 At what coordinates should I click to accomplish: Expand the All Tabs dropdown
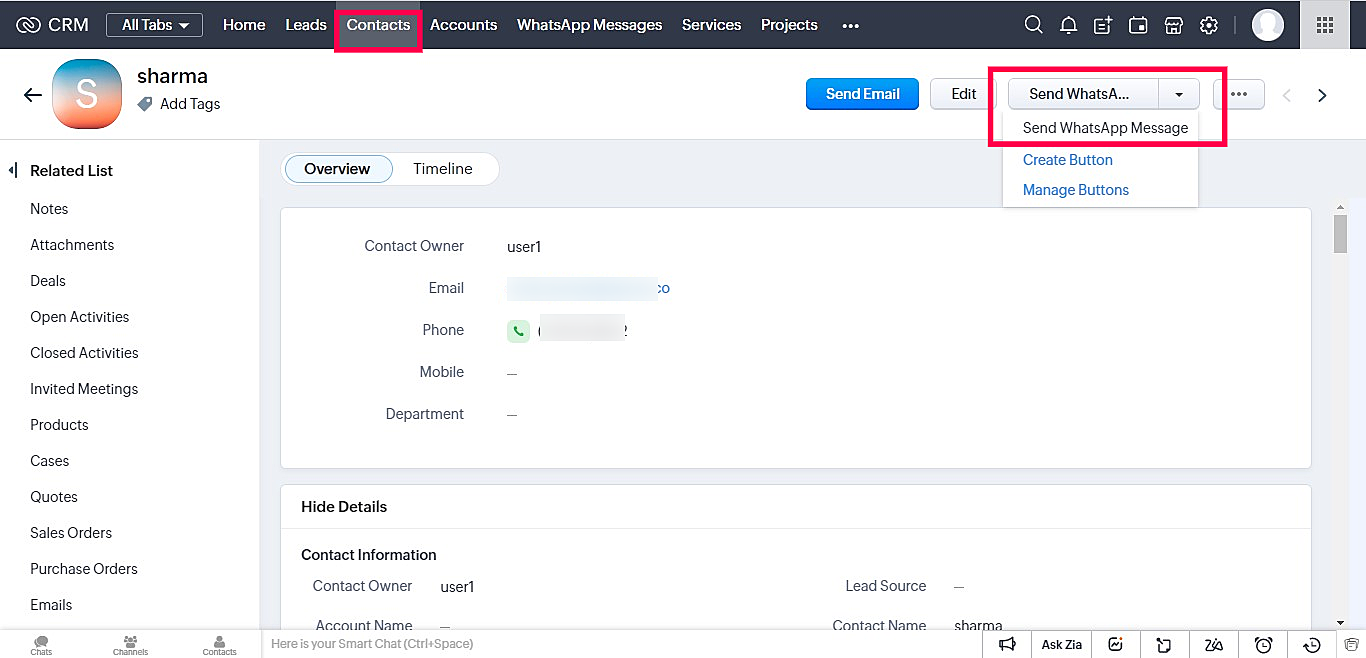155,25
